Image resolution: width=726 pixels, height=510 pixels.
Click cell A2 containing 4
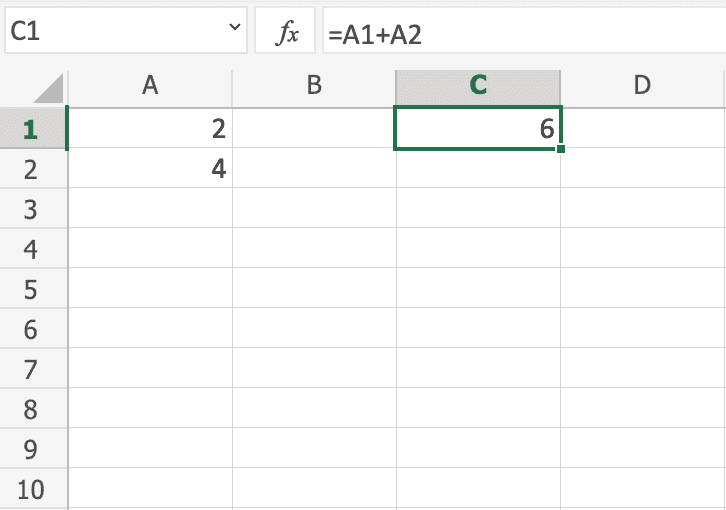tap(150, 169)
